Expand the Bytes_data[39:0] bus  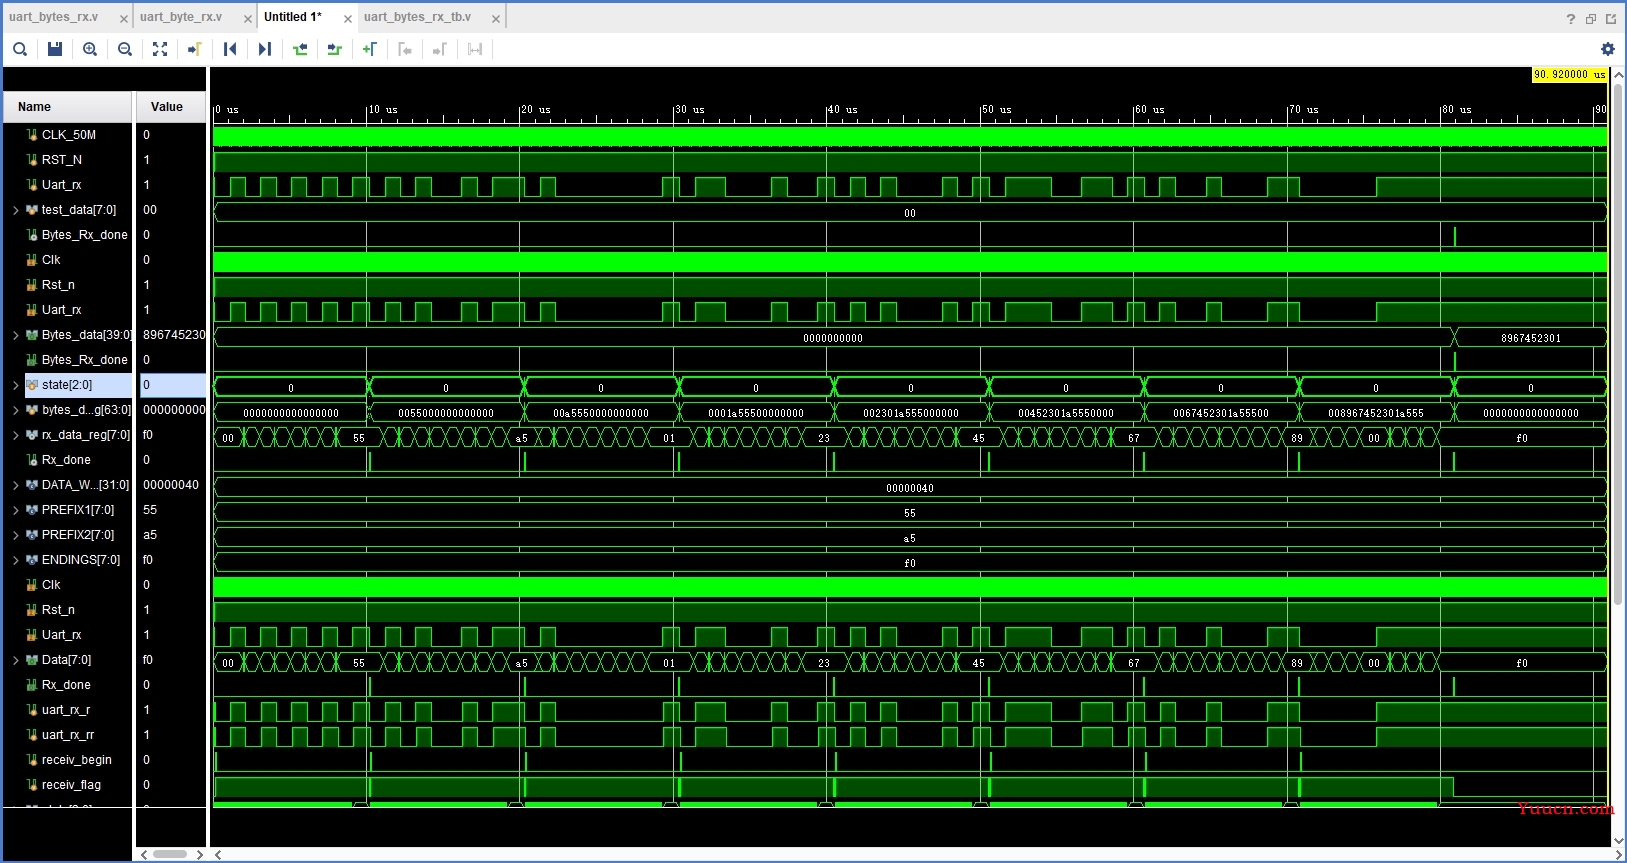click(x=15, y=335)
